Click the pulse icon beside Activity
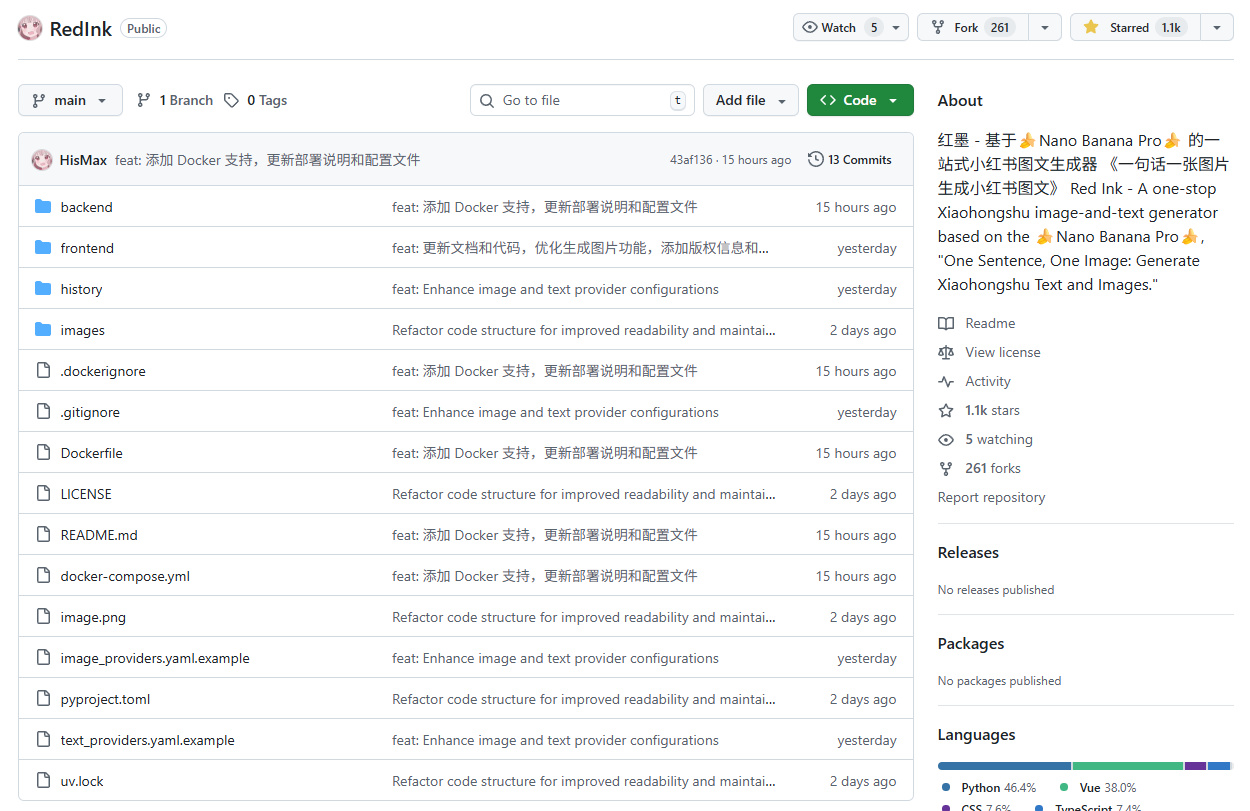The width and height of the screenshot is (1250, 811). (946, 381)
